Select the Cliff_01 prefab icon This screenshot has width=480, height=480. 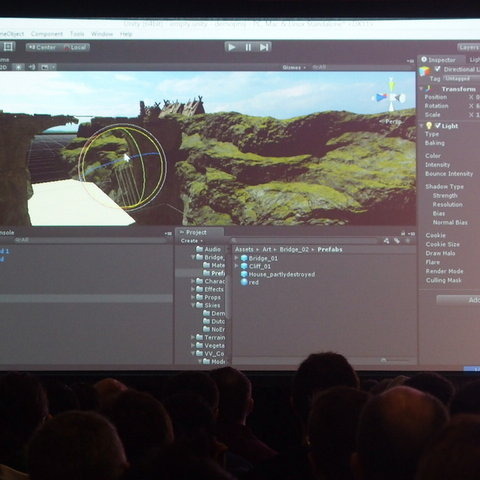pyautogui.click(x=244, y=266)
